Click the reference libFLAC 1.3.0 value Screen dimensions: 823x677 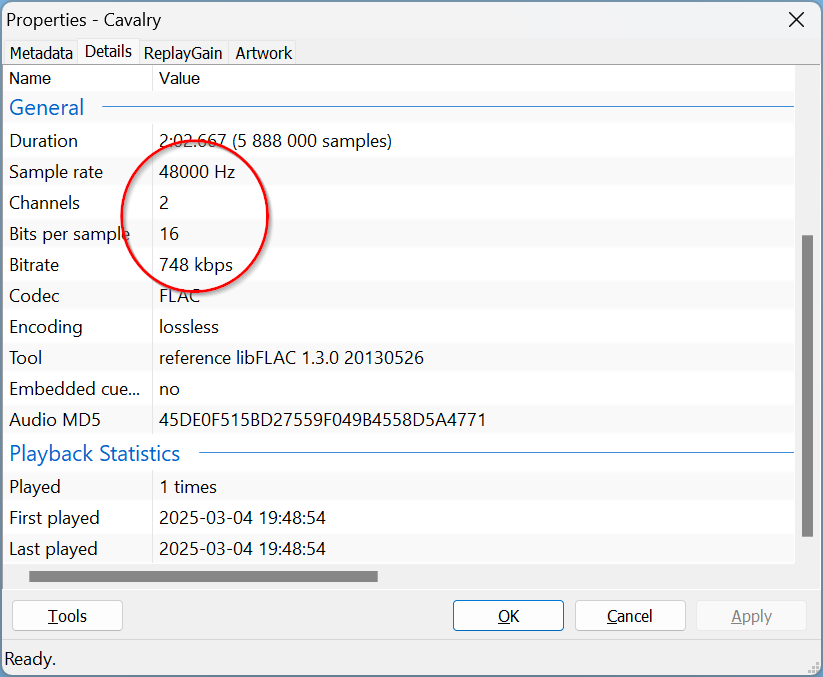(291, 357)
